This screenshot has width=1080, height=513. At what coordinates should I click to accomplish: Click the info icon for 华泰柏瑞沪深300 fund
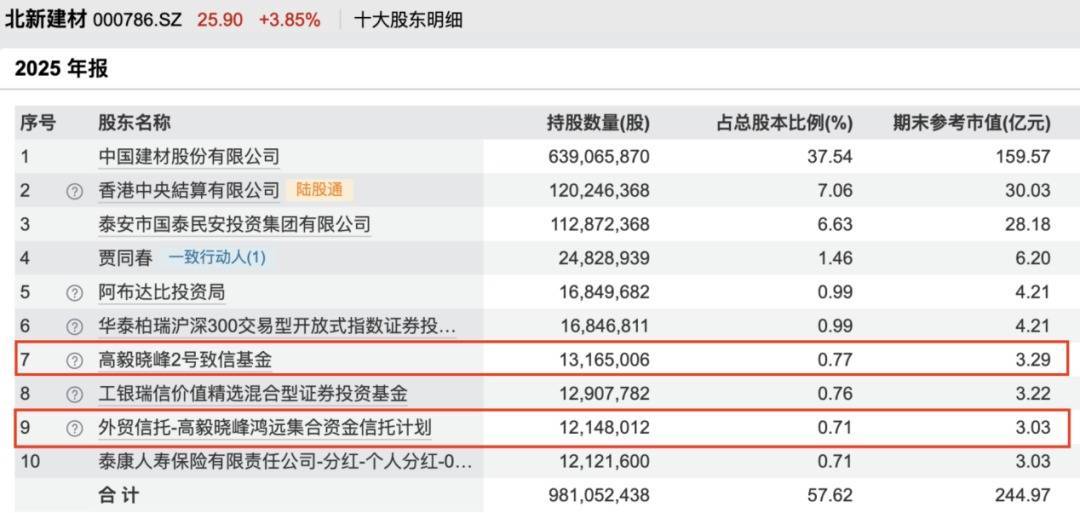tap(74, 327)
